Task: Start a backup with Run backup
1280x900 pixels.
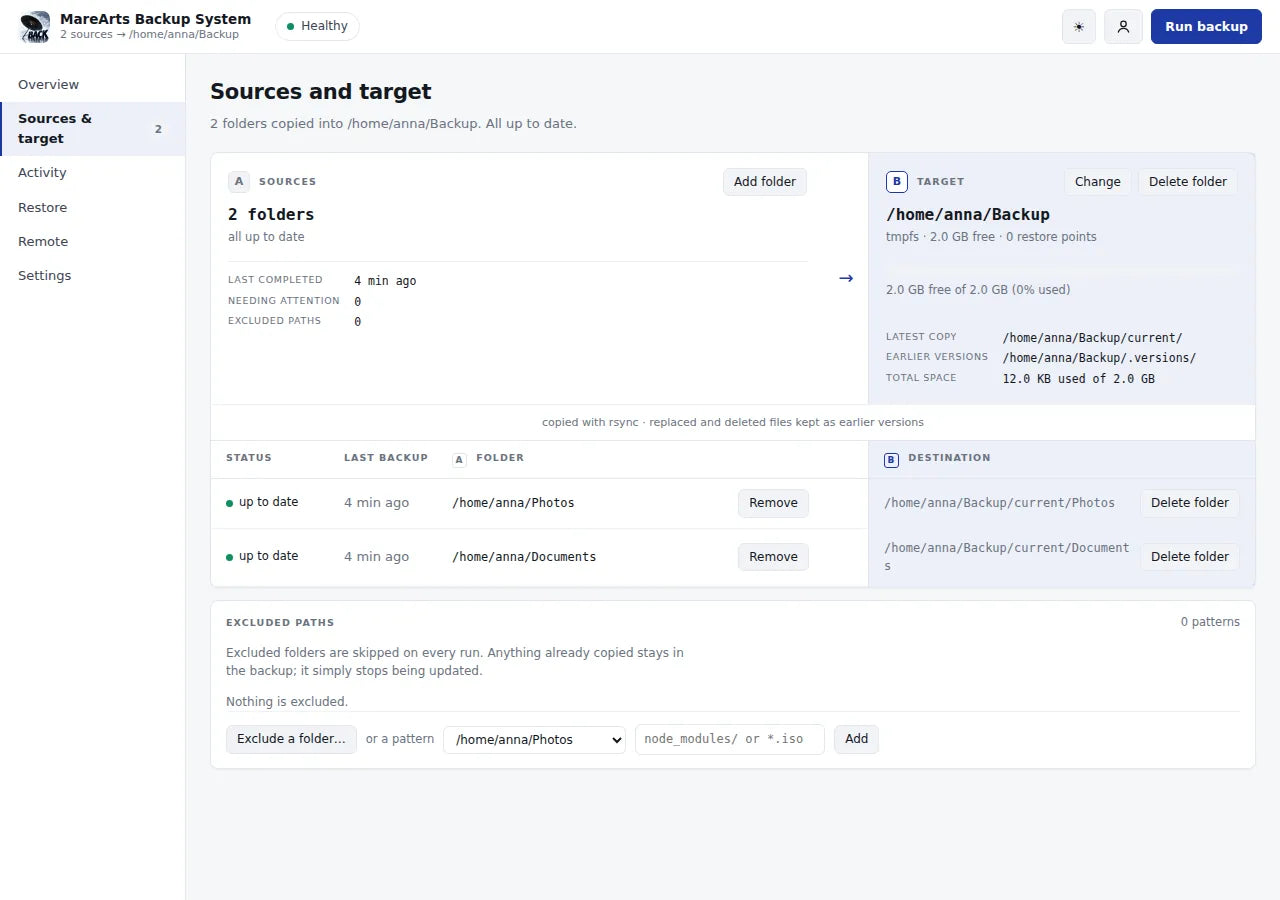Action: tap(1206, 27)
